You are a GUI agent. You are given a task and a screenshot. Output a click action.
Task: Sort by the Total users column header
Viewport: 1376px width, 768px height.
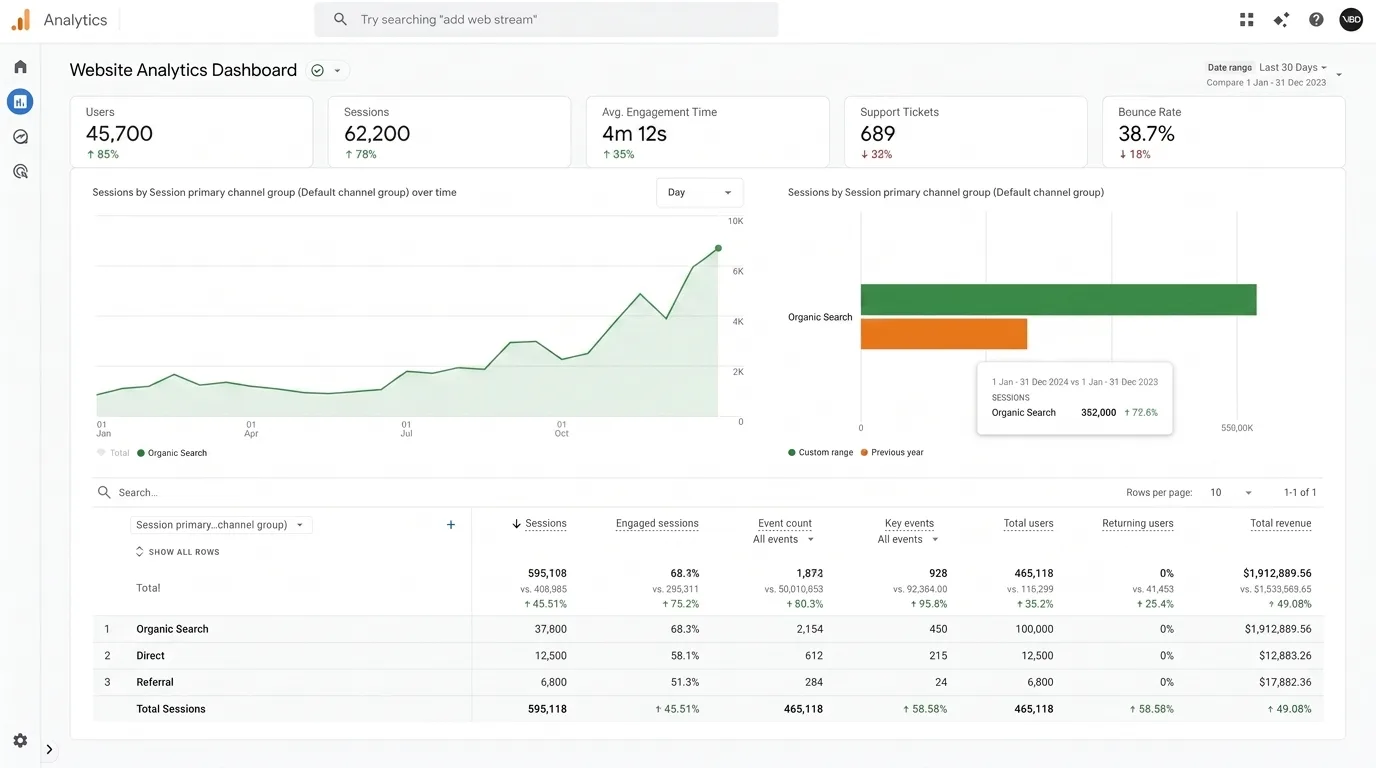1028,524
